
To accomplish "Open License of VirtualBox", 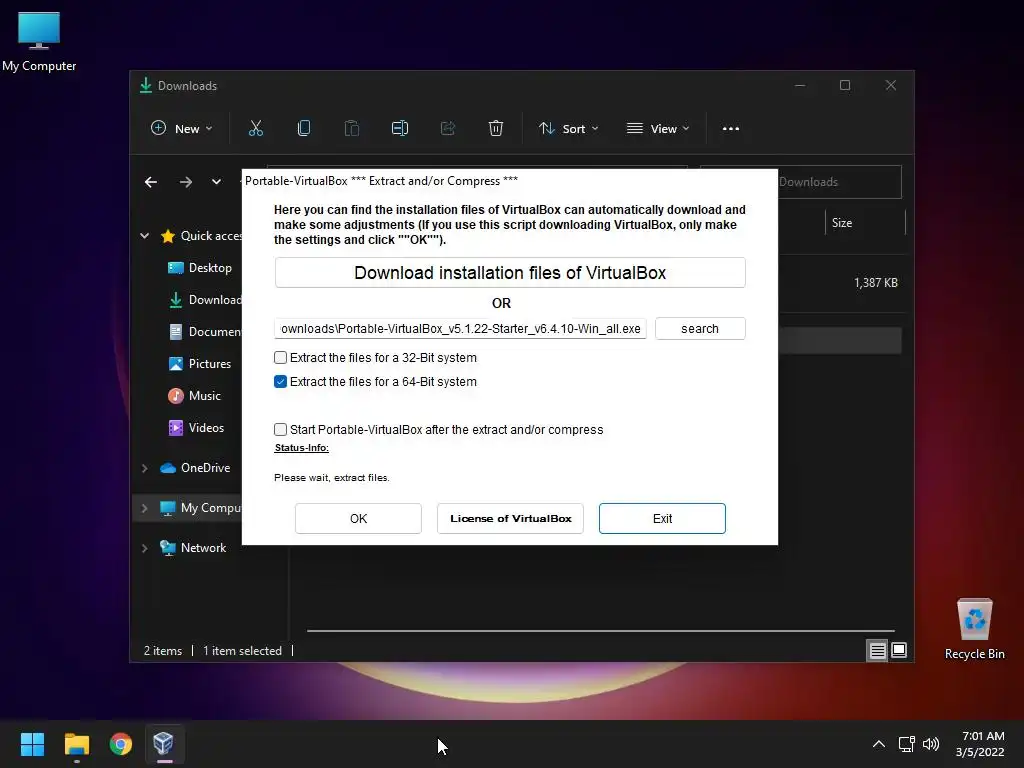I will [x=510, y=519].
